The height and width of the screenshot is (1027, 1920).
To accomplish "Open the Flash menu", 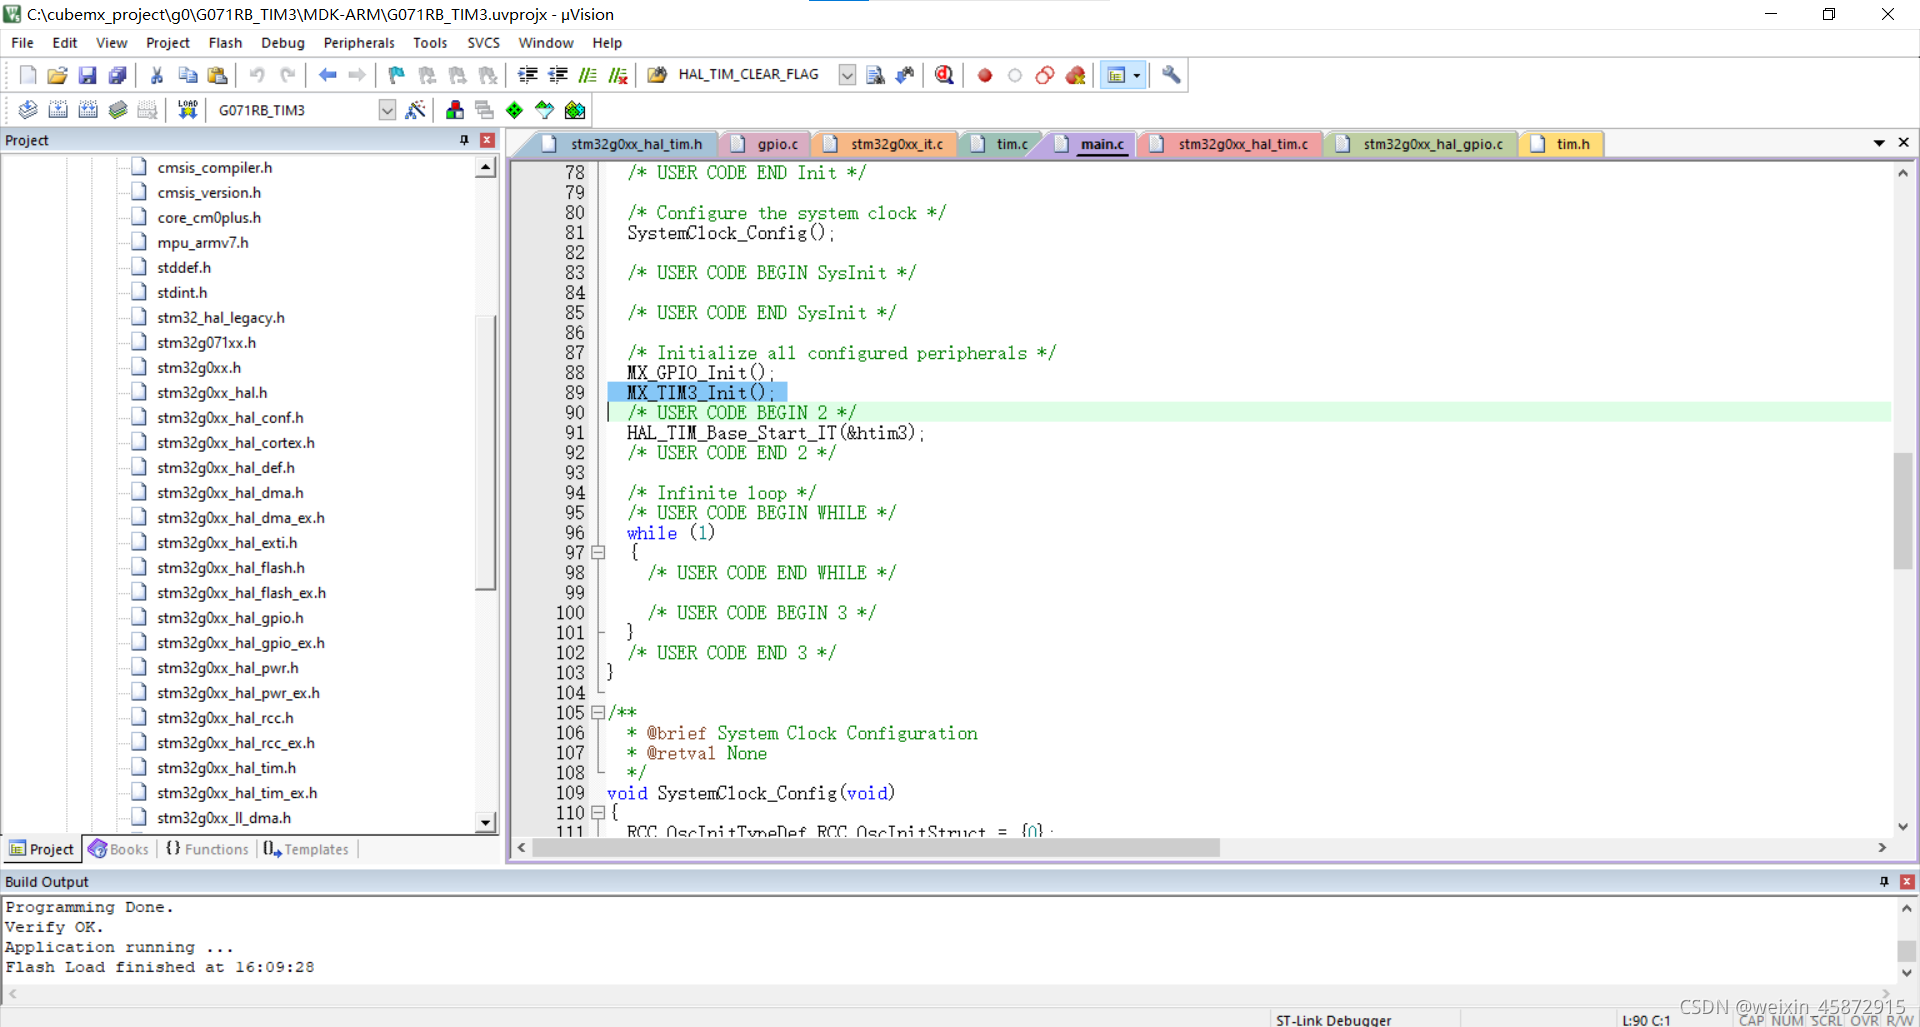I will pos(225,43).
